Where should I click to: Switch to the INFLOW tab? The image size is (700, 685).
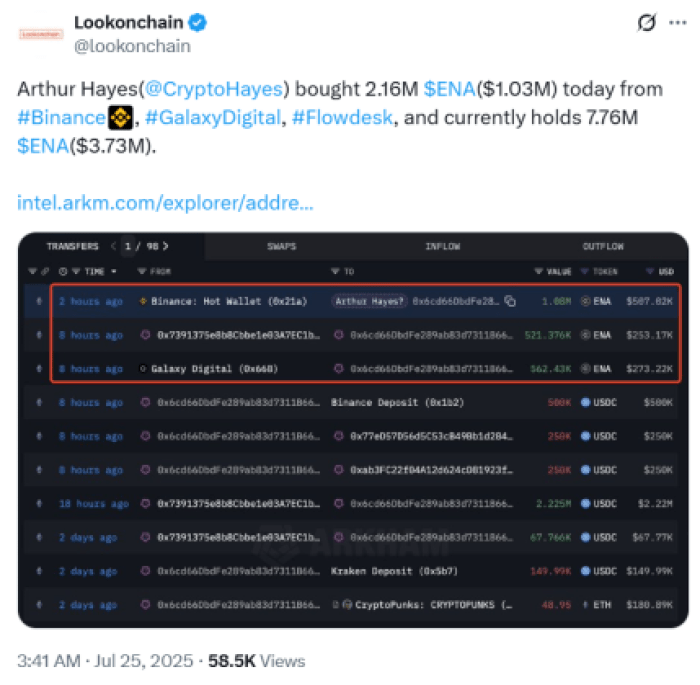tap(442, 246)
